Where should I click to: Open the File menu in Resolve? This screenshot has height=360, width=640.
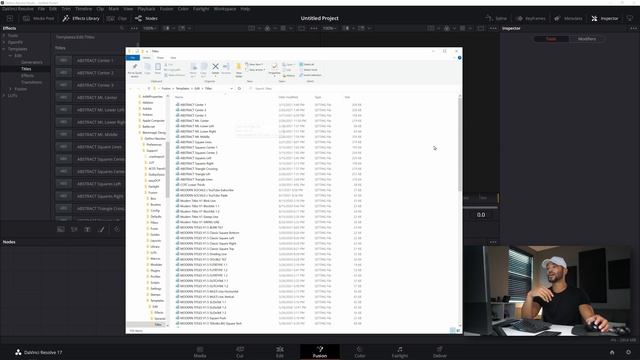pyautogui.click(x=41, y=9)
